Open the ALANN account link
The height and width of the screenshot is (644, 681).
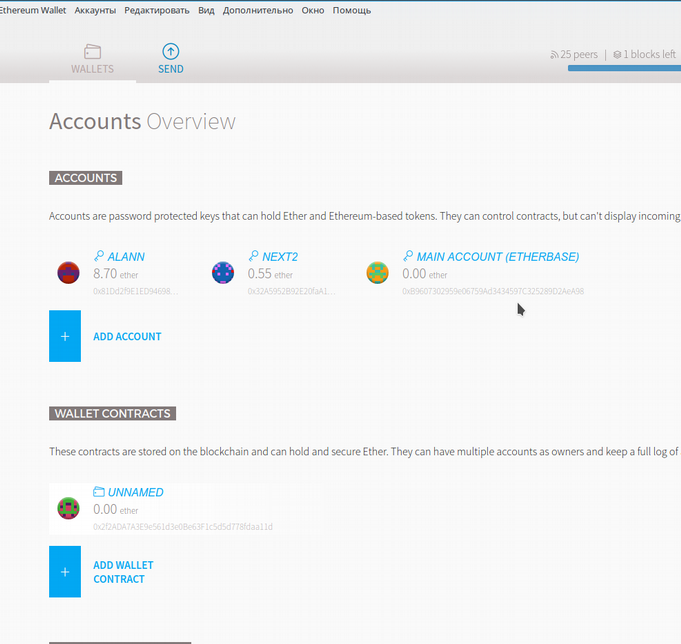[126, 257]
